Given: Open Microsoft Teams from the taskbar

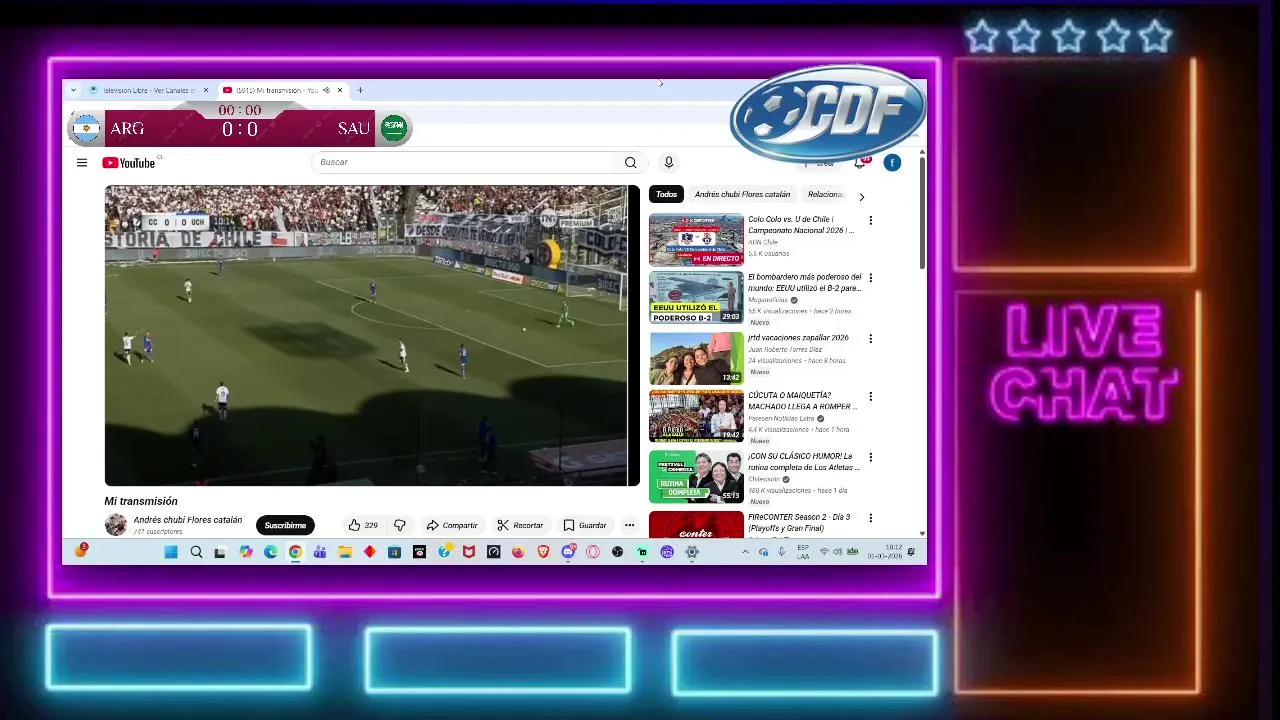Looking at the screenshot, I should coord(320,552).
